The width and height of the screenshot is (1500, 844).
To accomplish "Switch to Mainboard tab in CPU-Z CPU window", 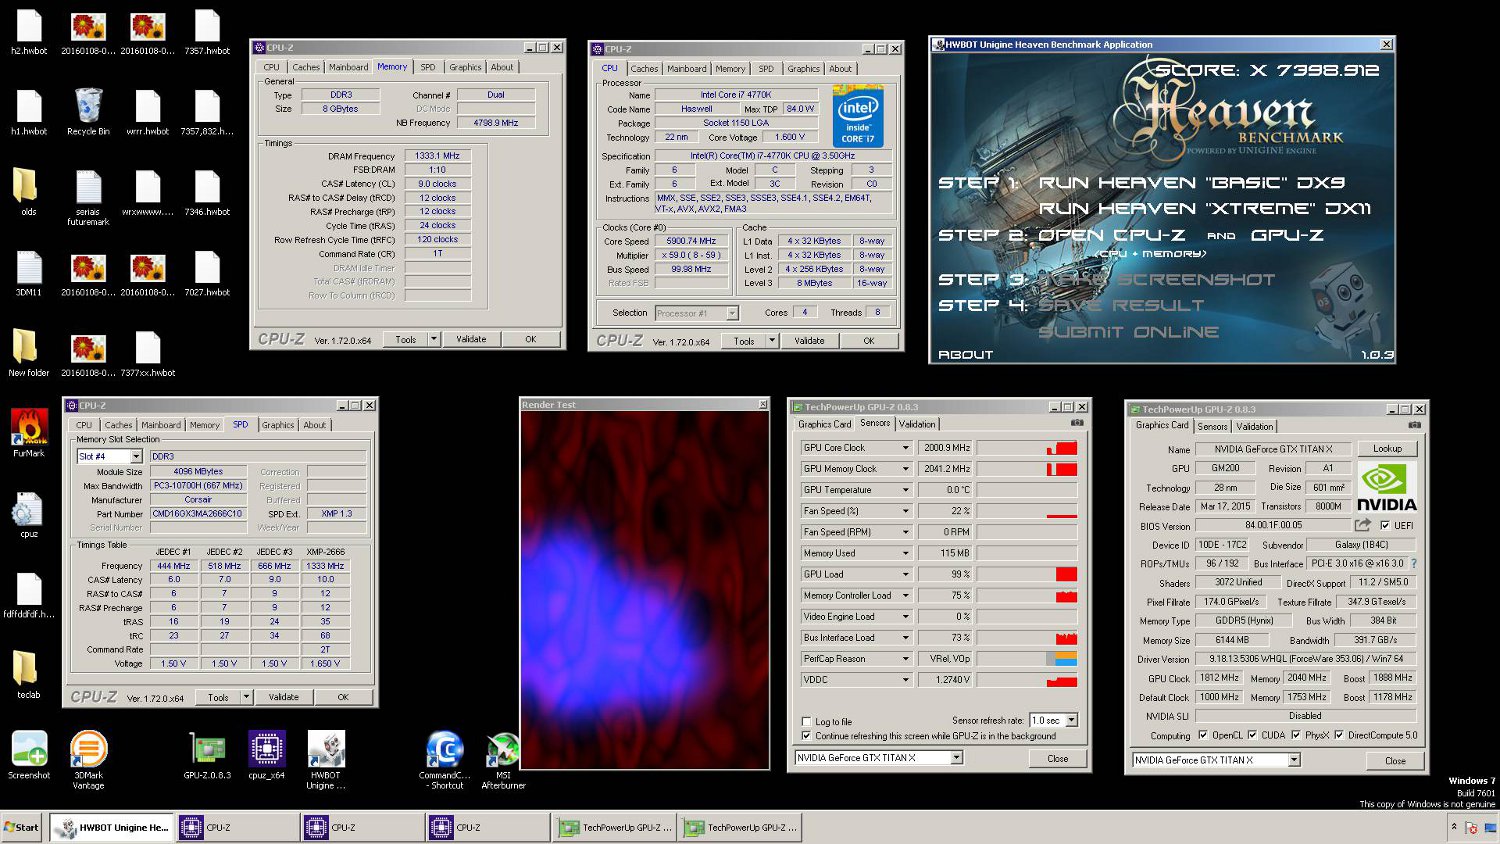I will point(687,69).
